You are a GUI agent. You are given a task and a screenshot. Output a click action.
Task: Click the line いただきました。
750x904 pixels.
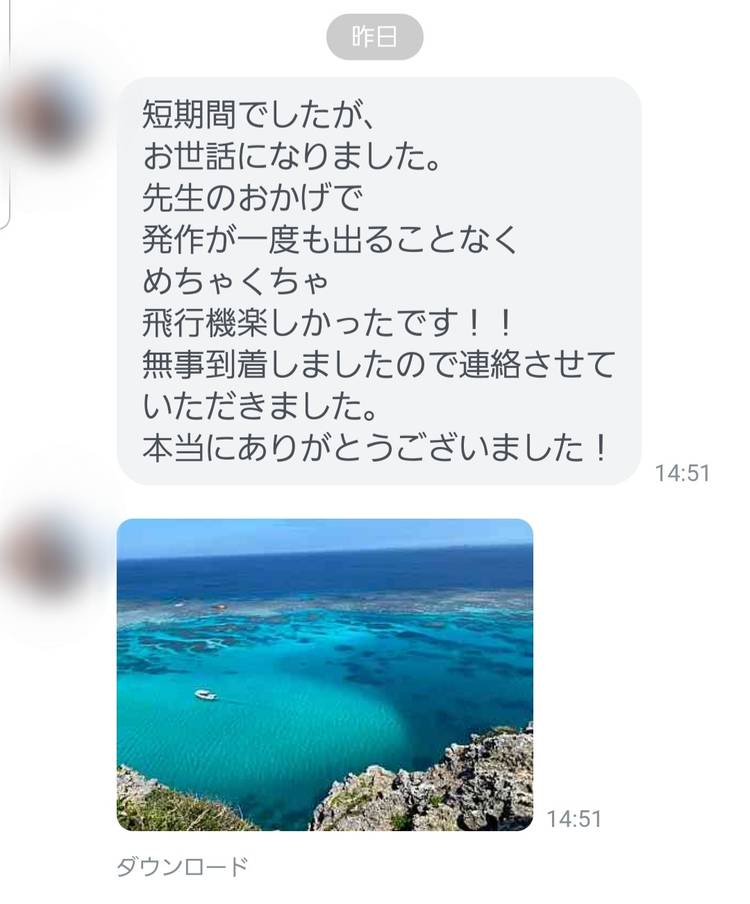[260, 406]
